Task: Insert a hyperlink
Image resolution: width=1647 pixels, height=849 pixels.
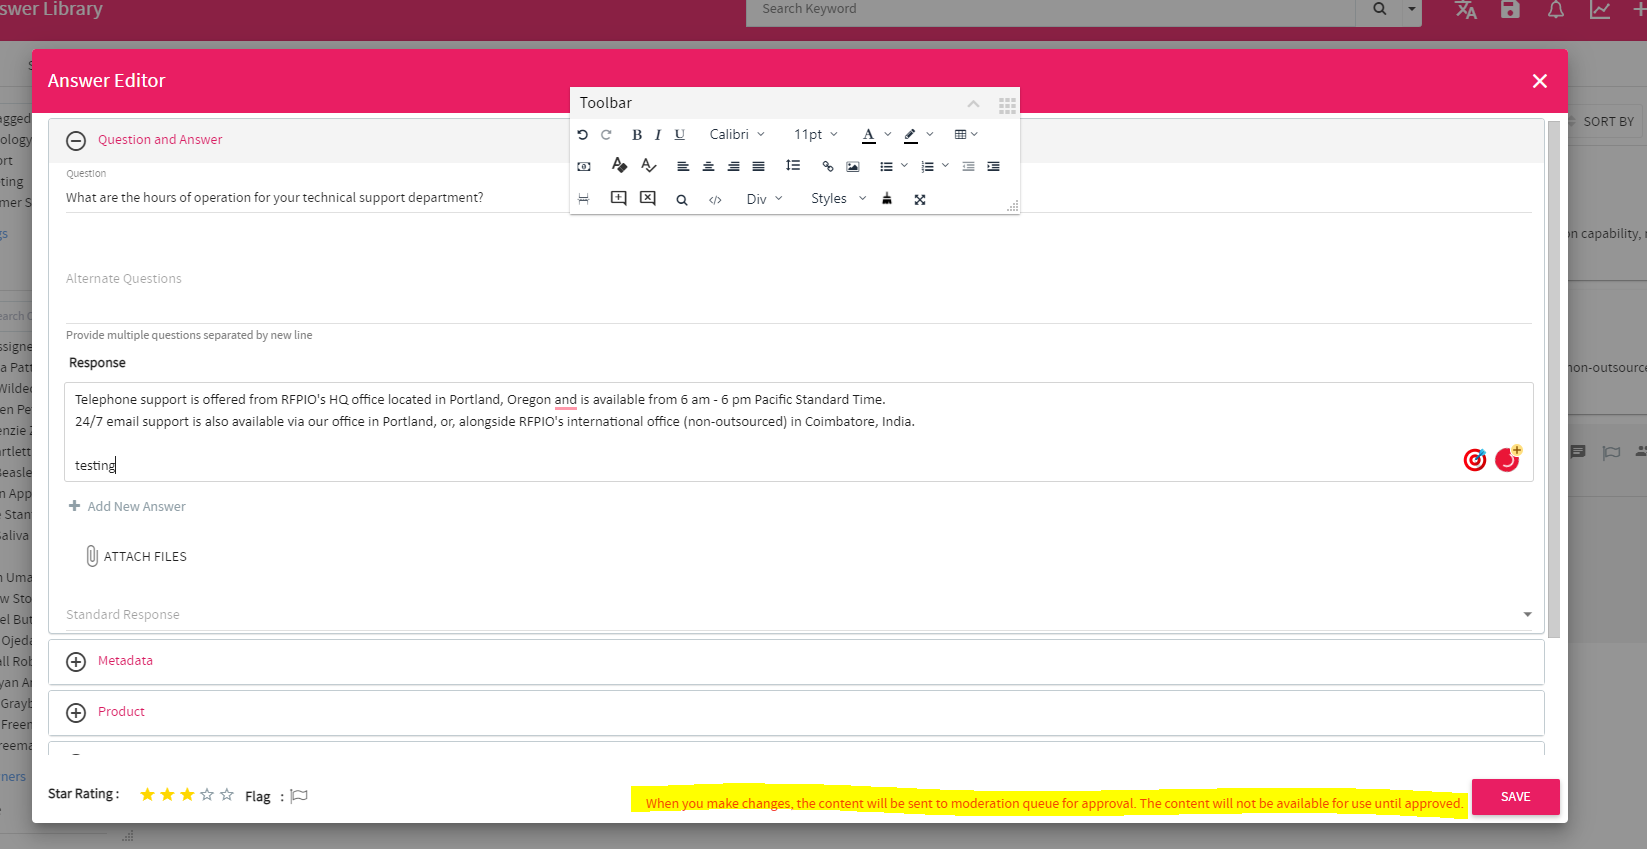Action: pos(828,167)
